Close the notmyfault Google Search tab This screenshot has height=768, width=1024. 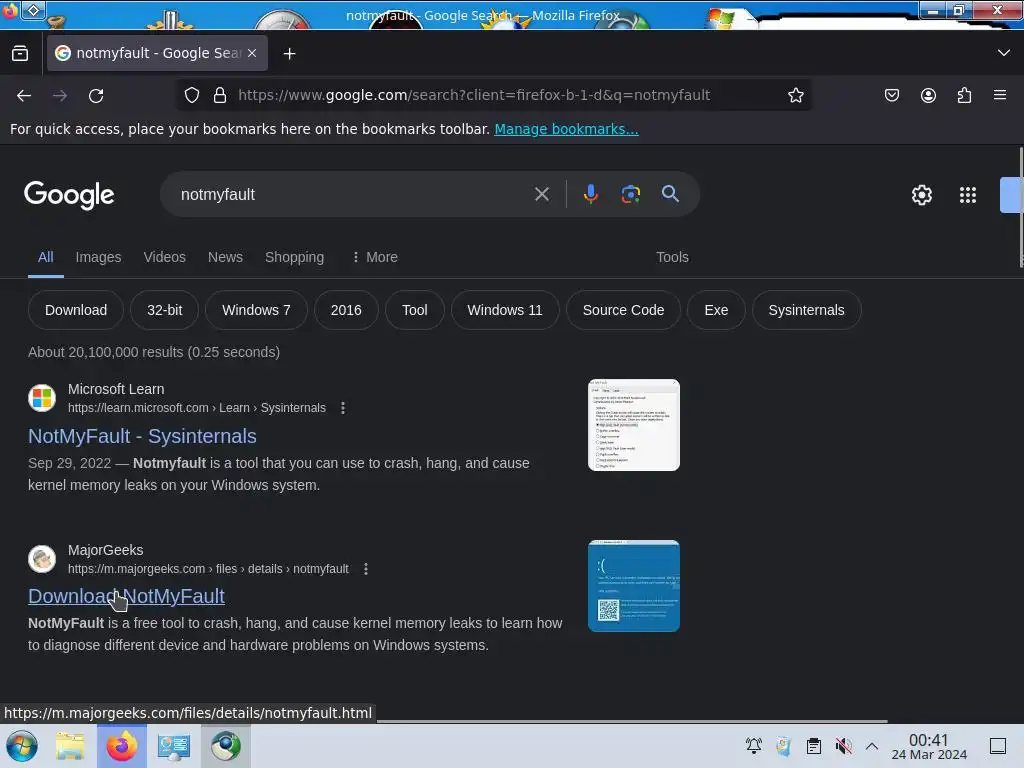click(252, 54)
